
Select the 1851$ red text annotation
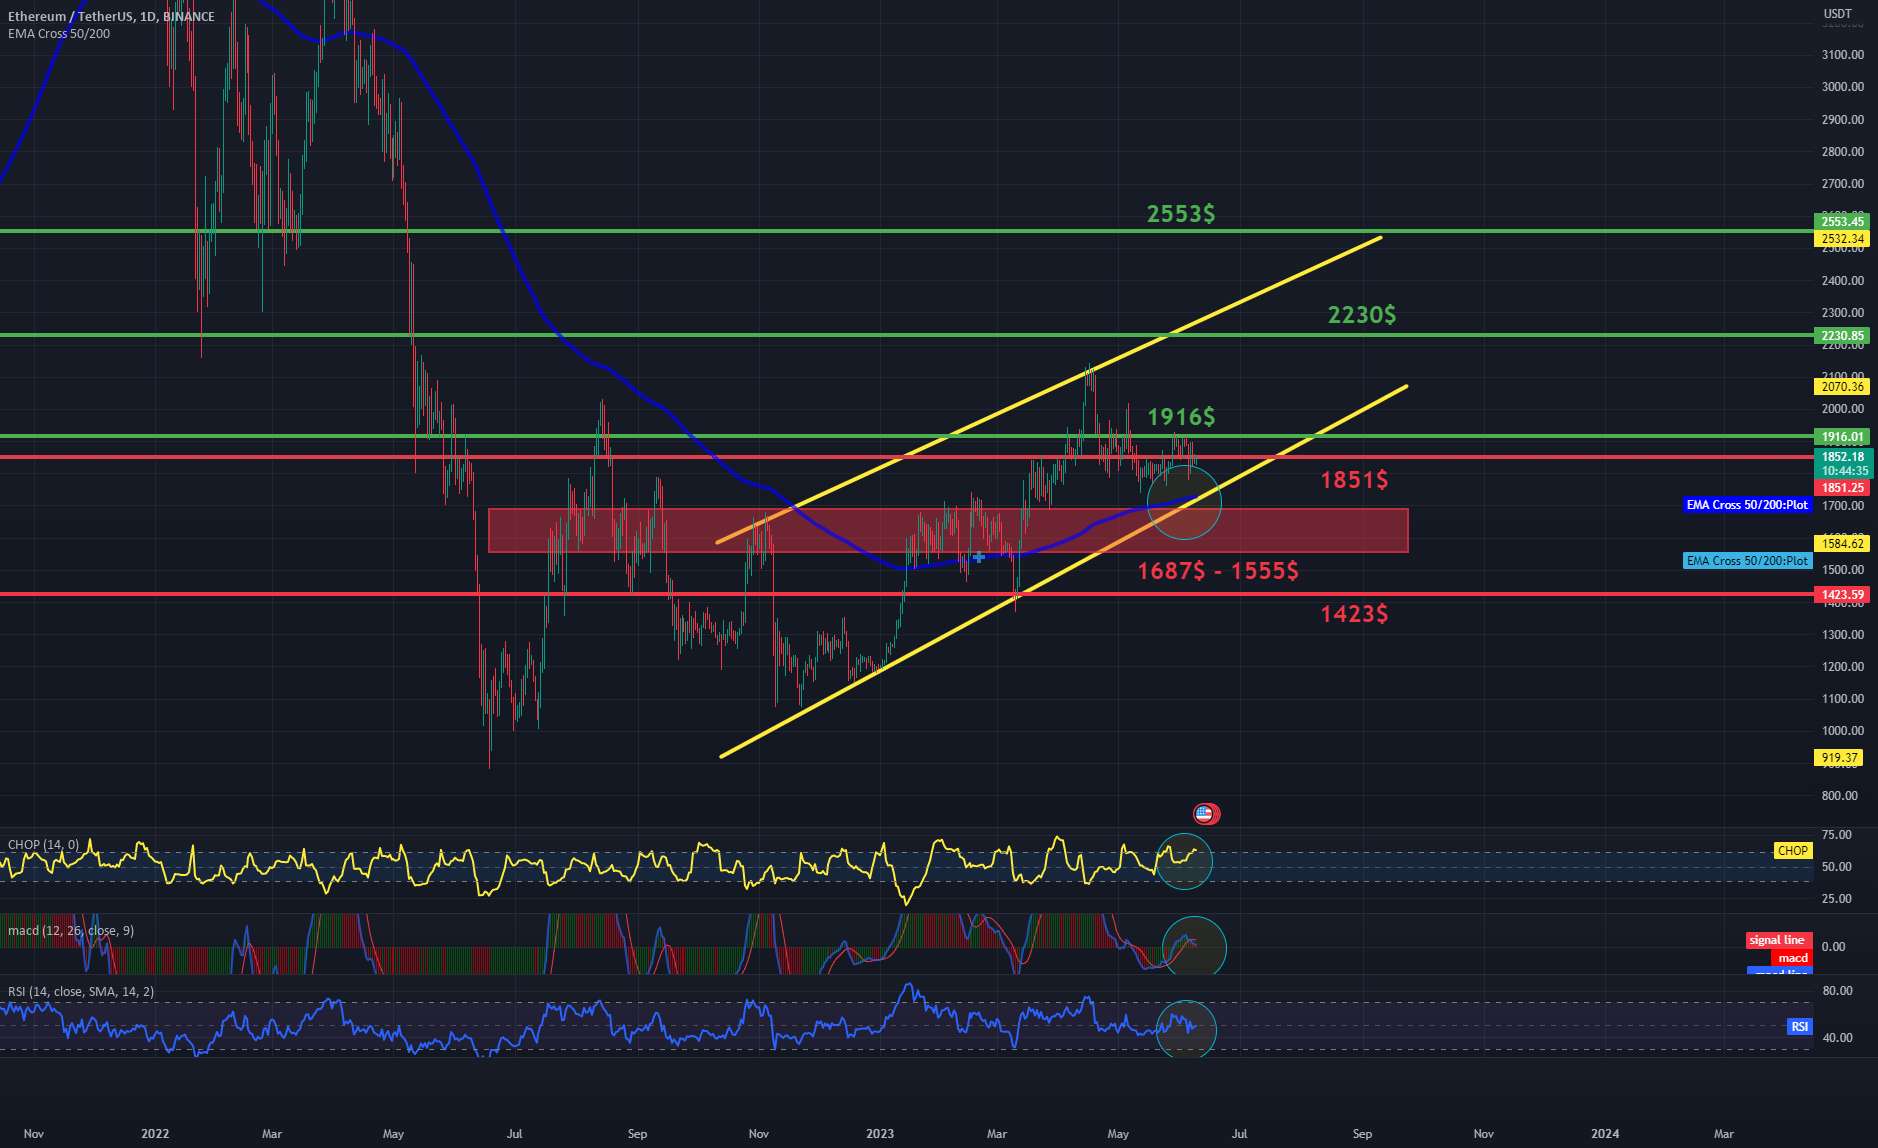pos(1354,480)
